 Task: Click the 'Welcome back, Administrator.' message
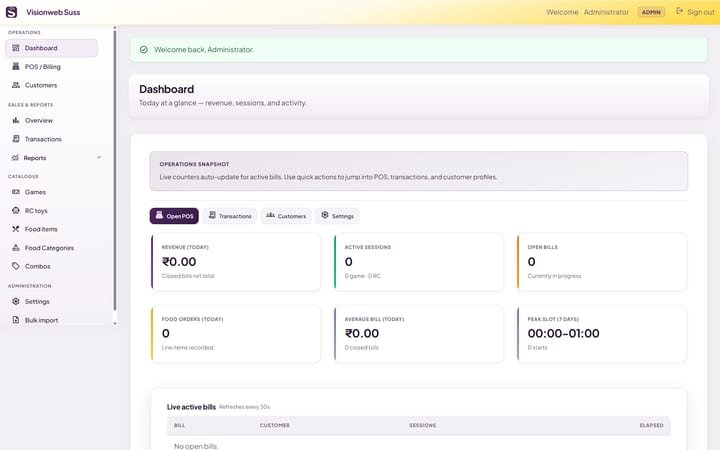[204, 50]
